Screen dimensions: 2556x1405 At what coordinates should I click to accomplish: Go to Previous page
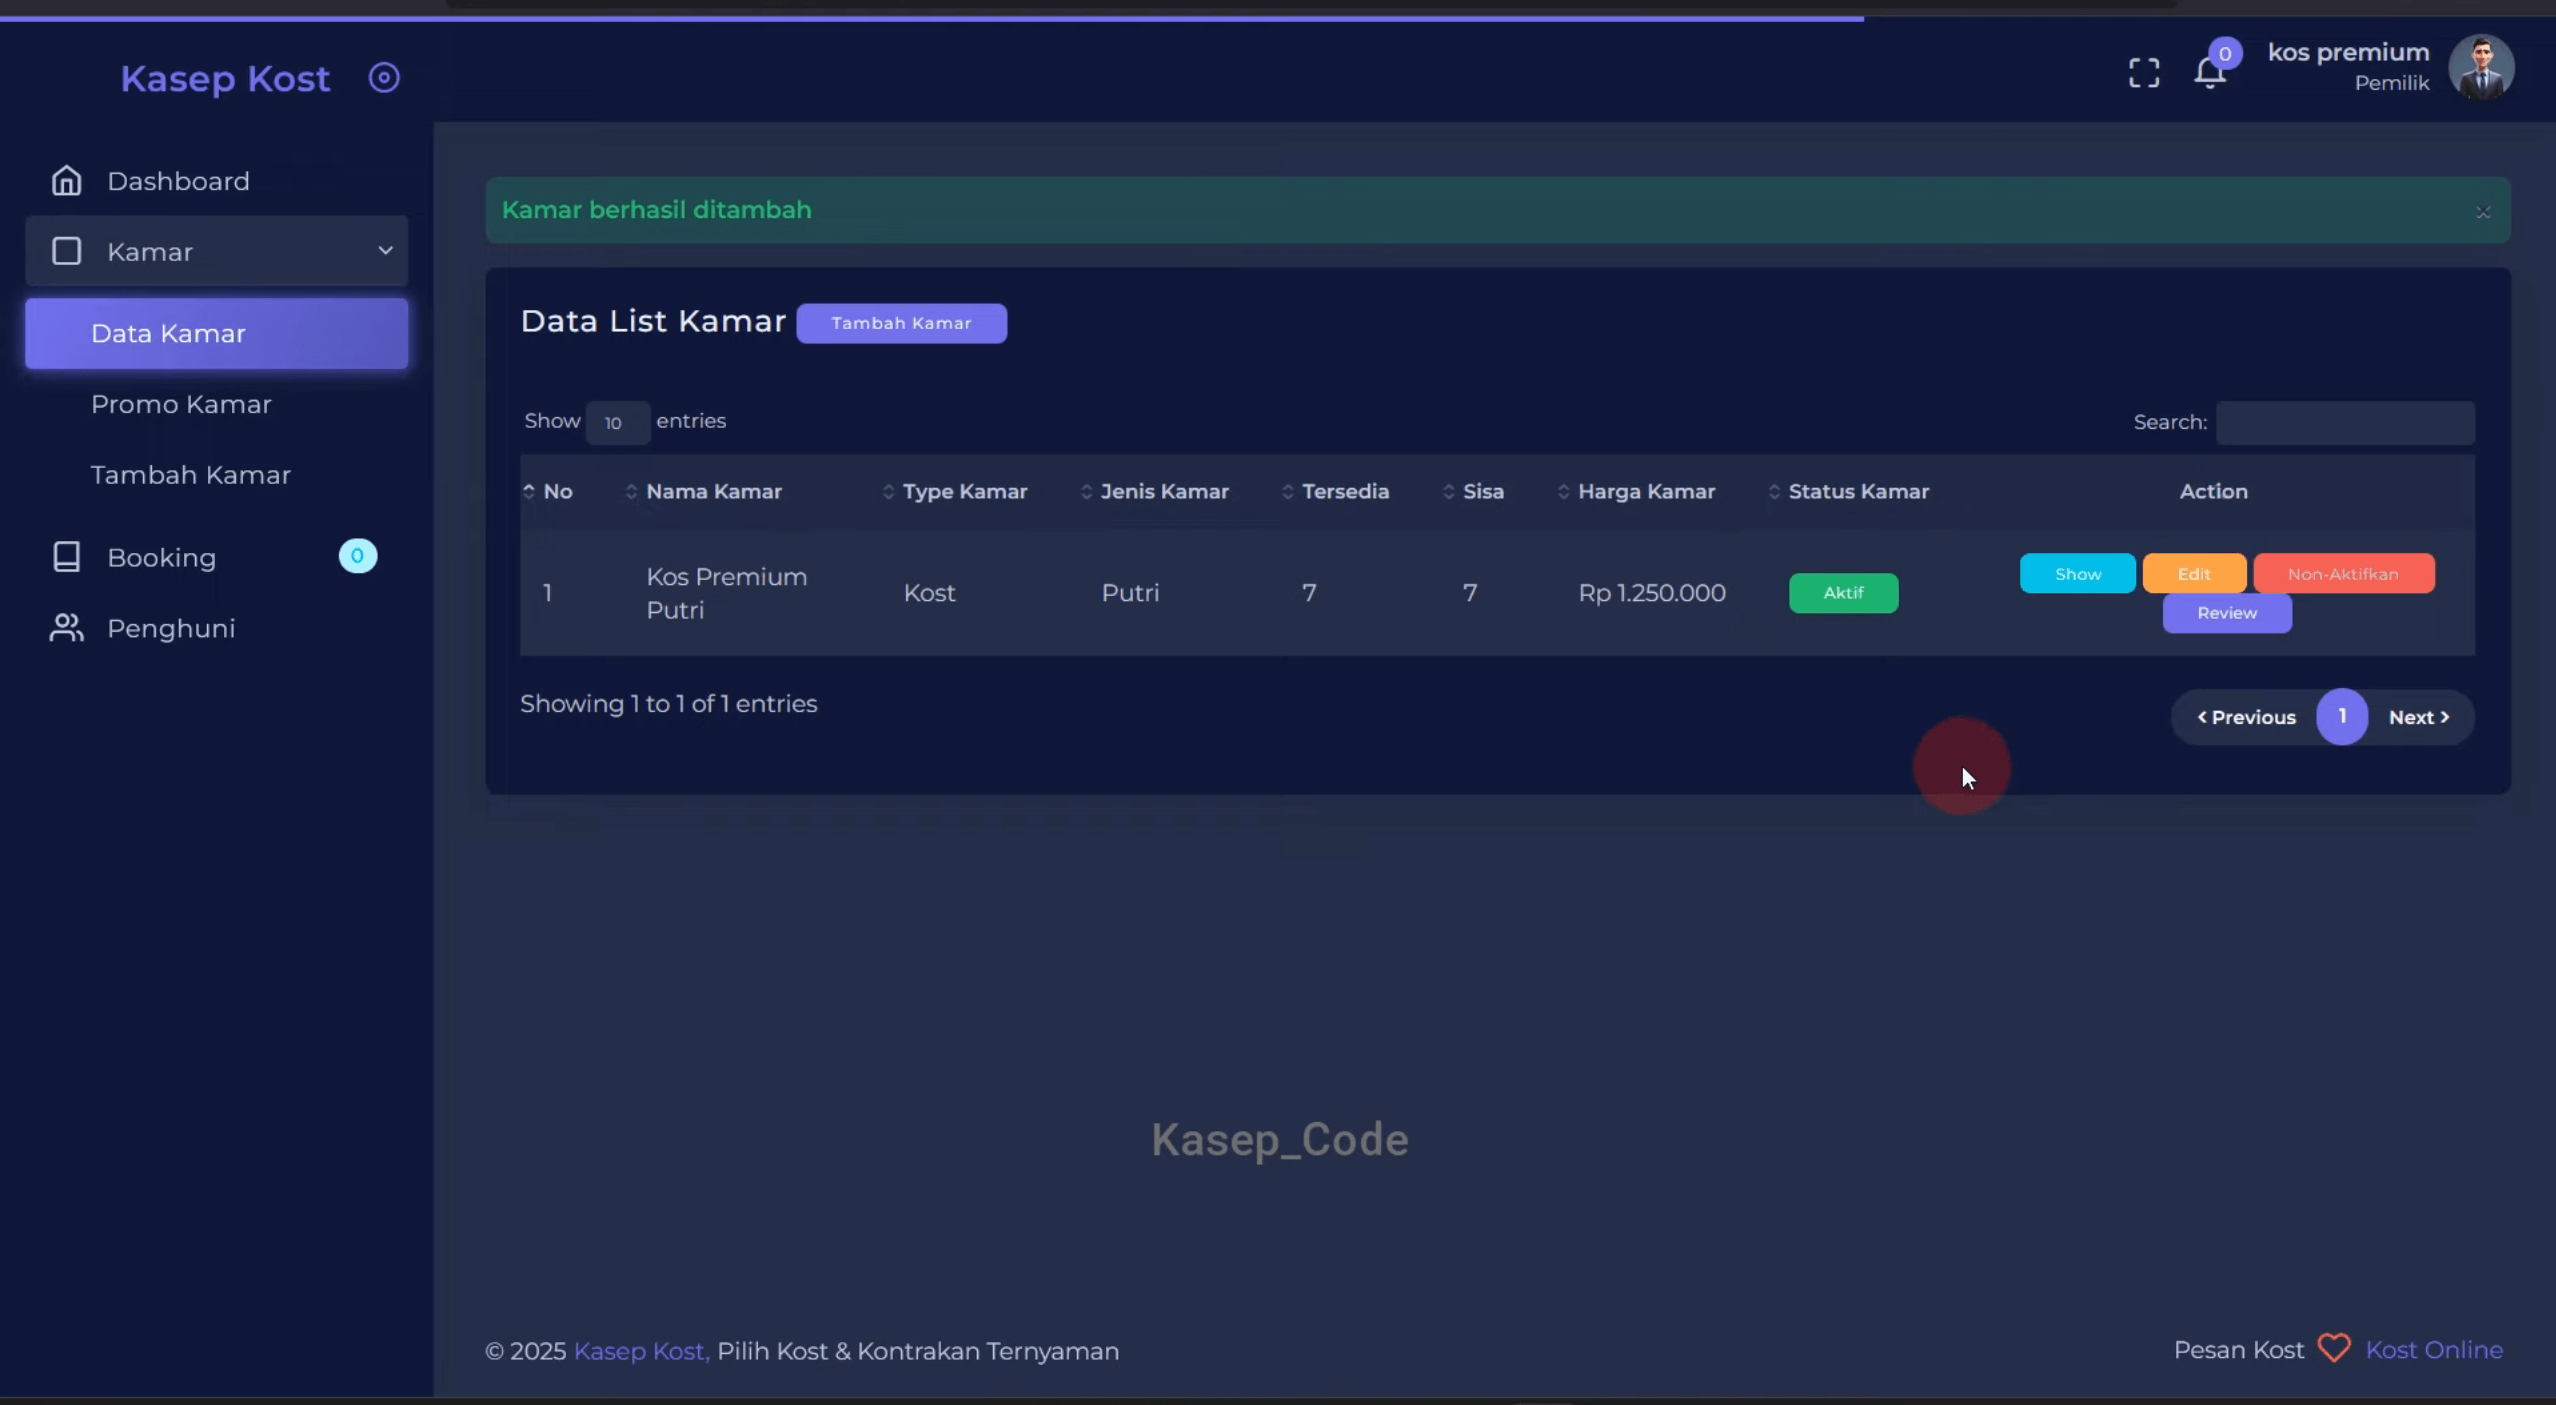2246,717
